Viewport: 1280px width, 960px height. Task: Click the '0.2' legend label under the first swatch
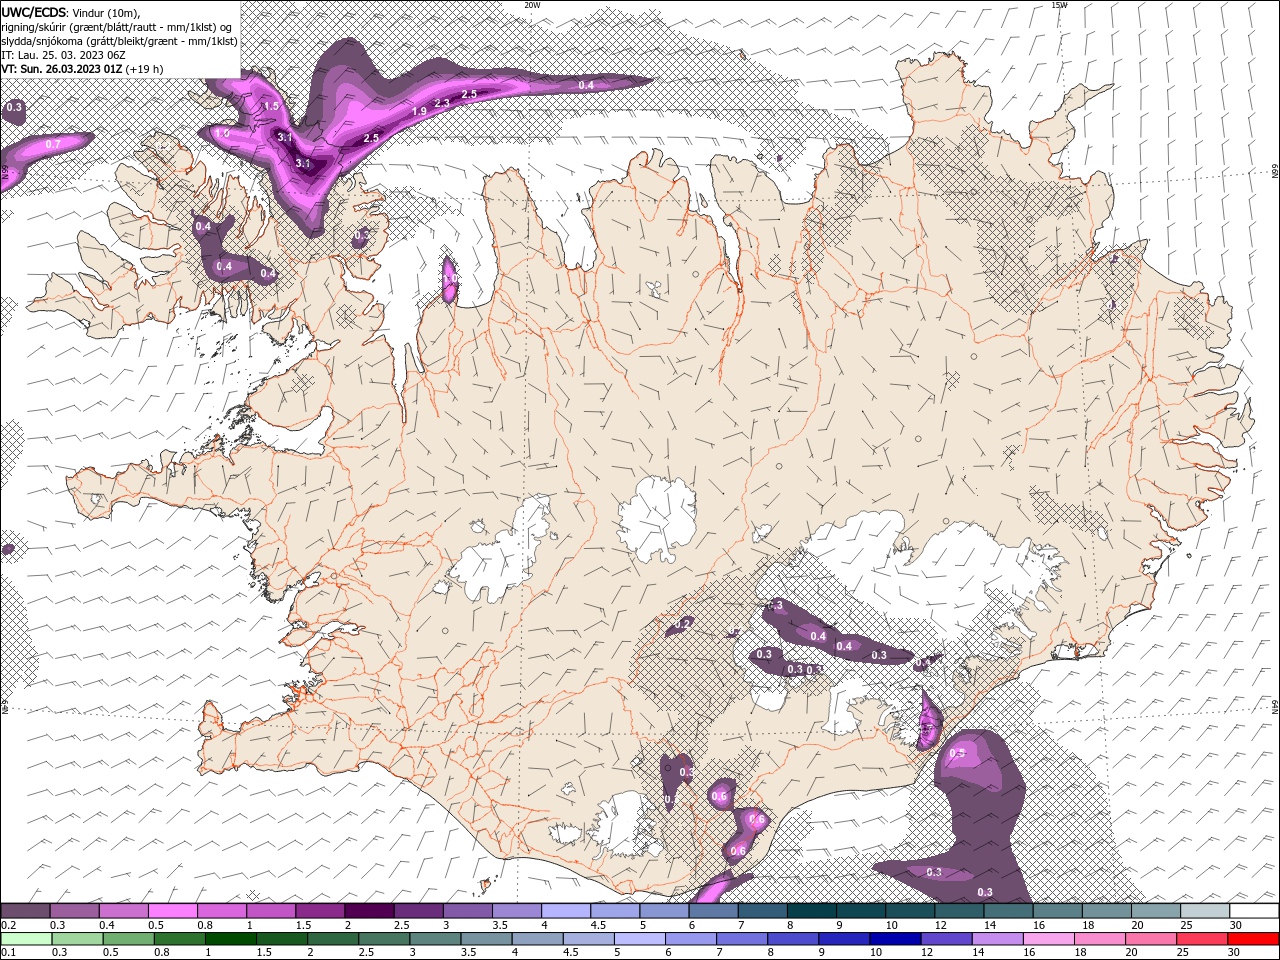tap(8, 925)
